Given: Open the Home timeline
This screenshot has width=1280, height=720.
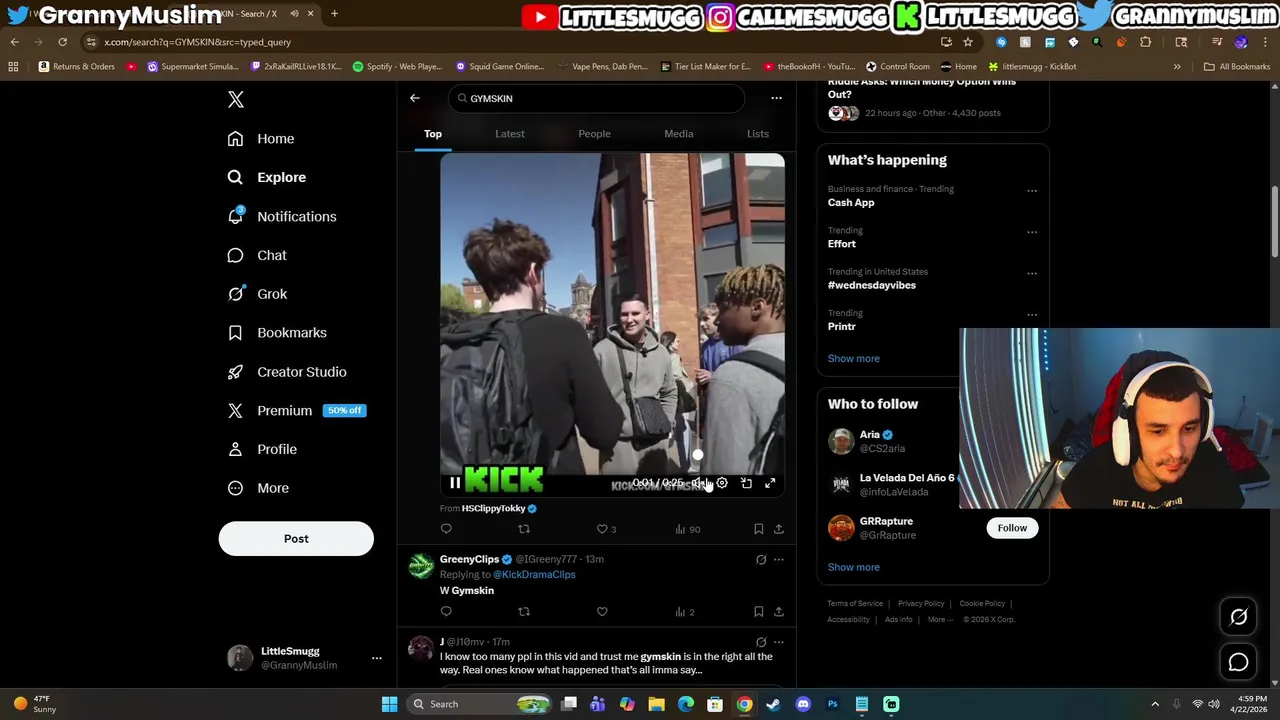Looking at the screenshot, I should (x=261, y=139).
